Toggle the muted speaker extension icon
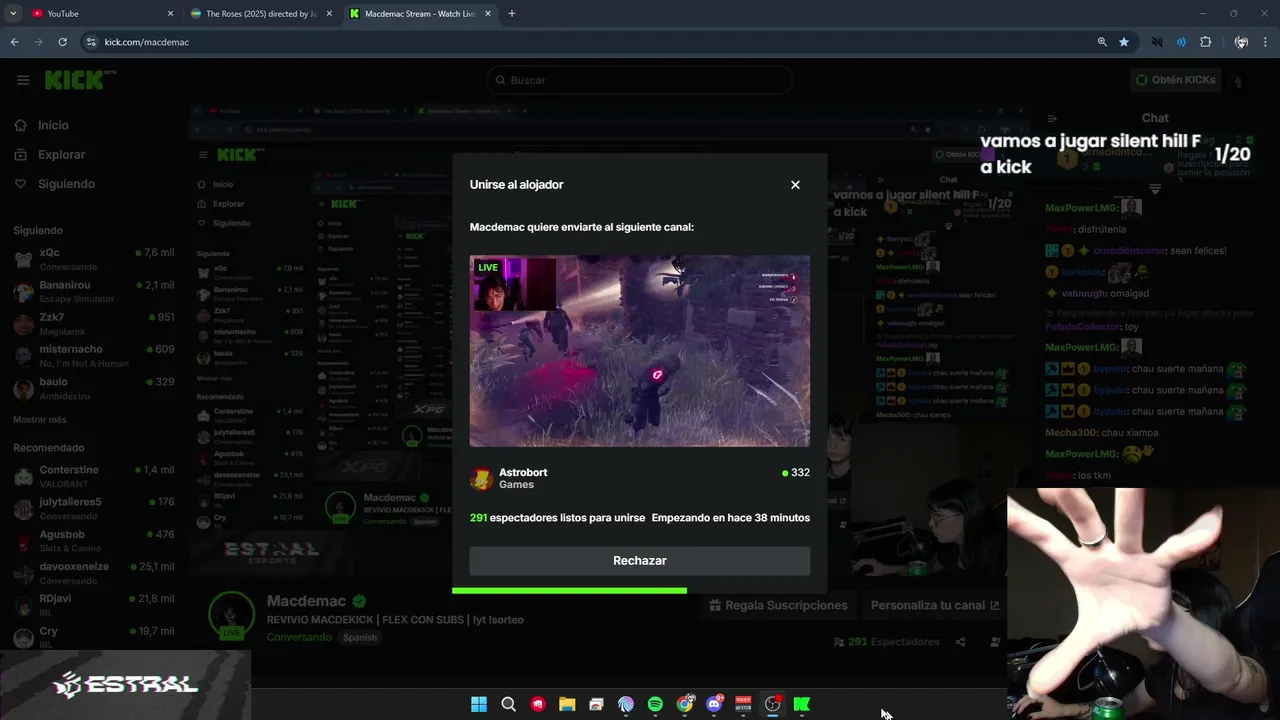1280x720 pixels. (1157, 42)
